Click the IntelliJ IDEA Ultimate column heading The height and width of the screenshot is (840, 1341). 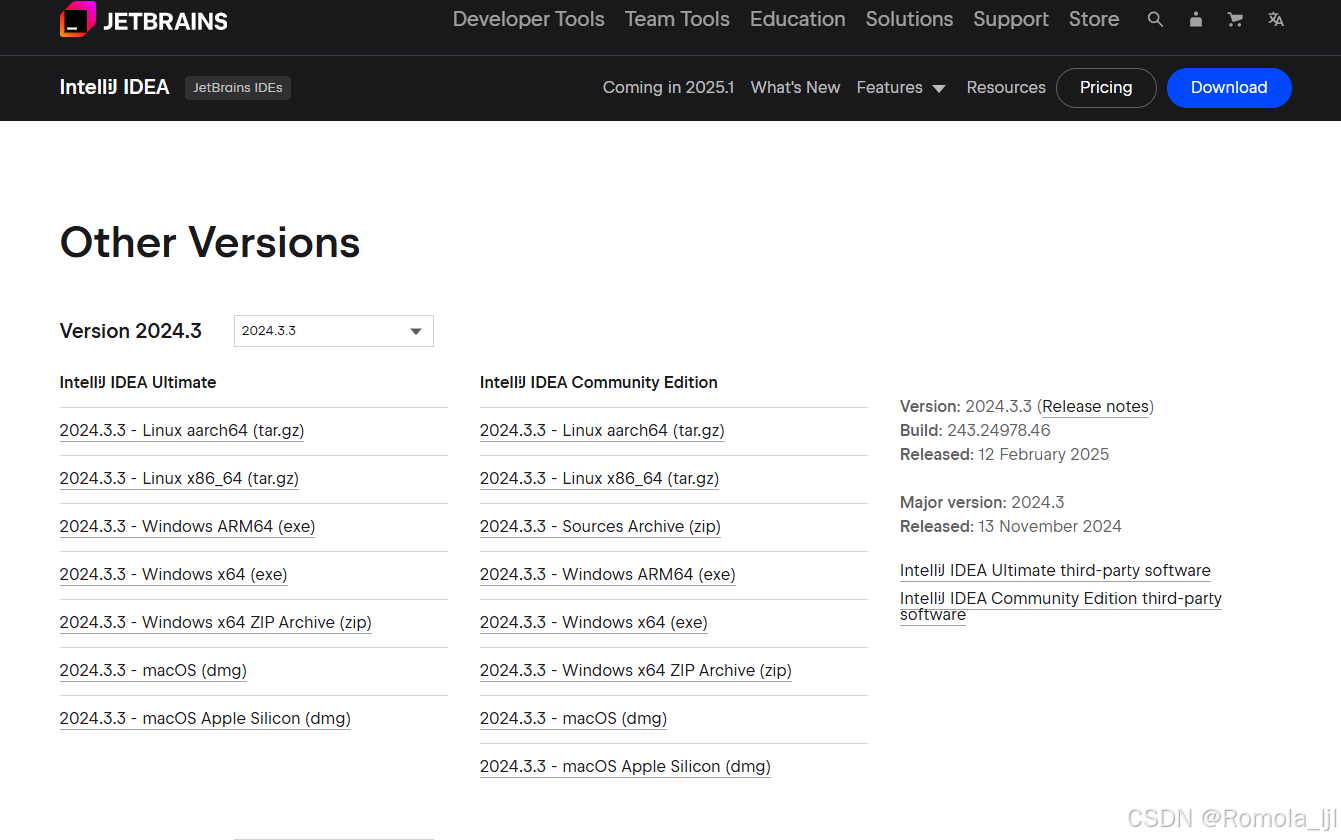click(x=138, y=382)
